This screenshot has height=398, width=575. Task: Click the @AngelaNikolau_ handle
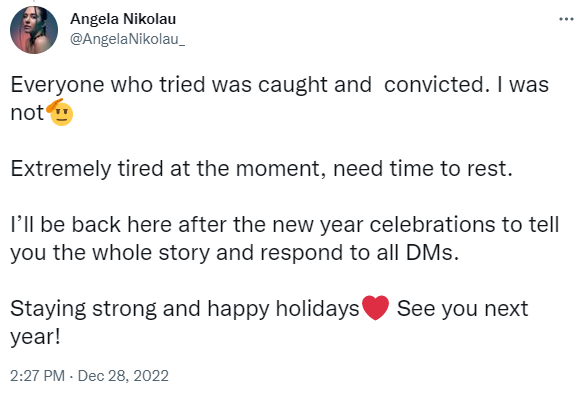pyautogui.click(x=127, y=39)
